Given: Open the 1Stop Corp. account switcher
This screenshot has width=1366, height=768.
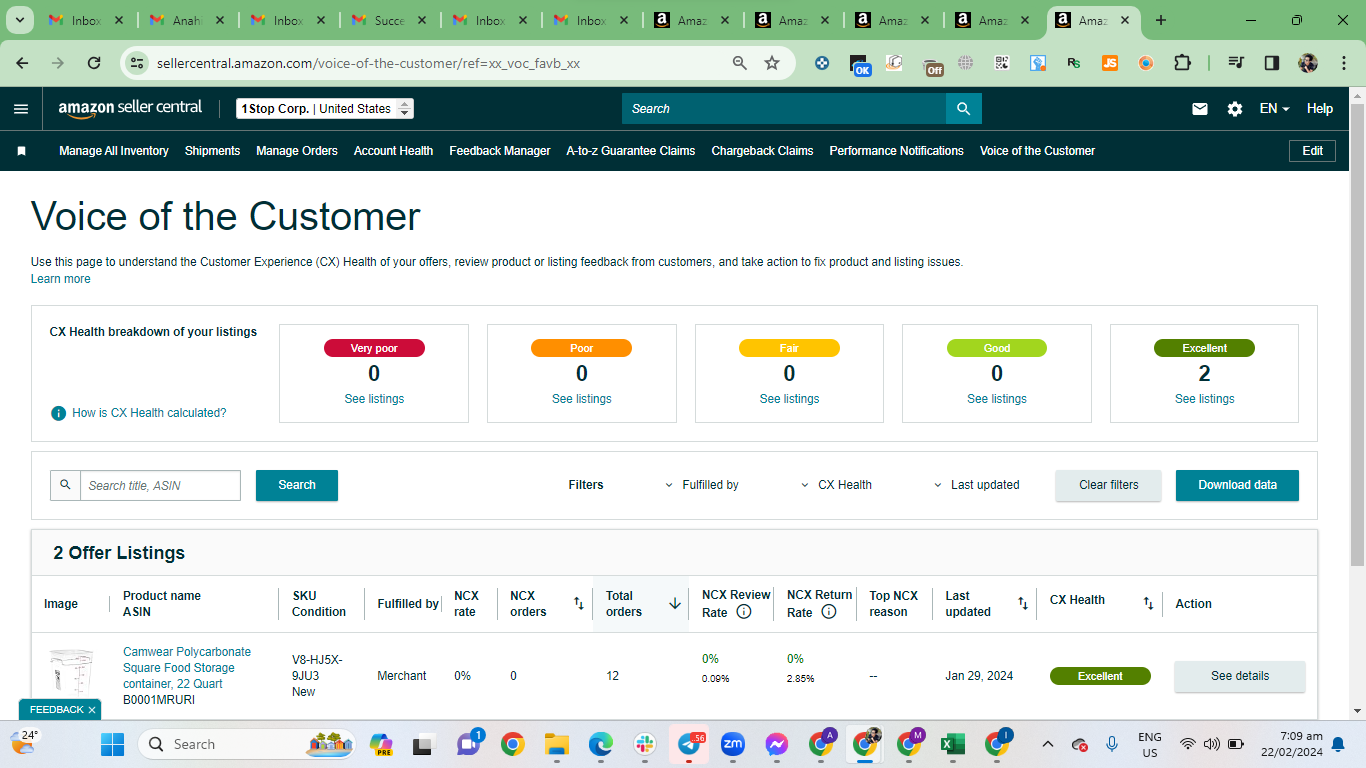Looking at the screenshot, I should 325,109.
